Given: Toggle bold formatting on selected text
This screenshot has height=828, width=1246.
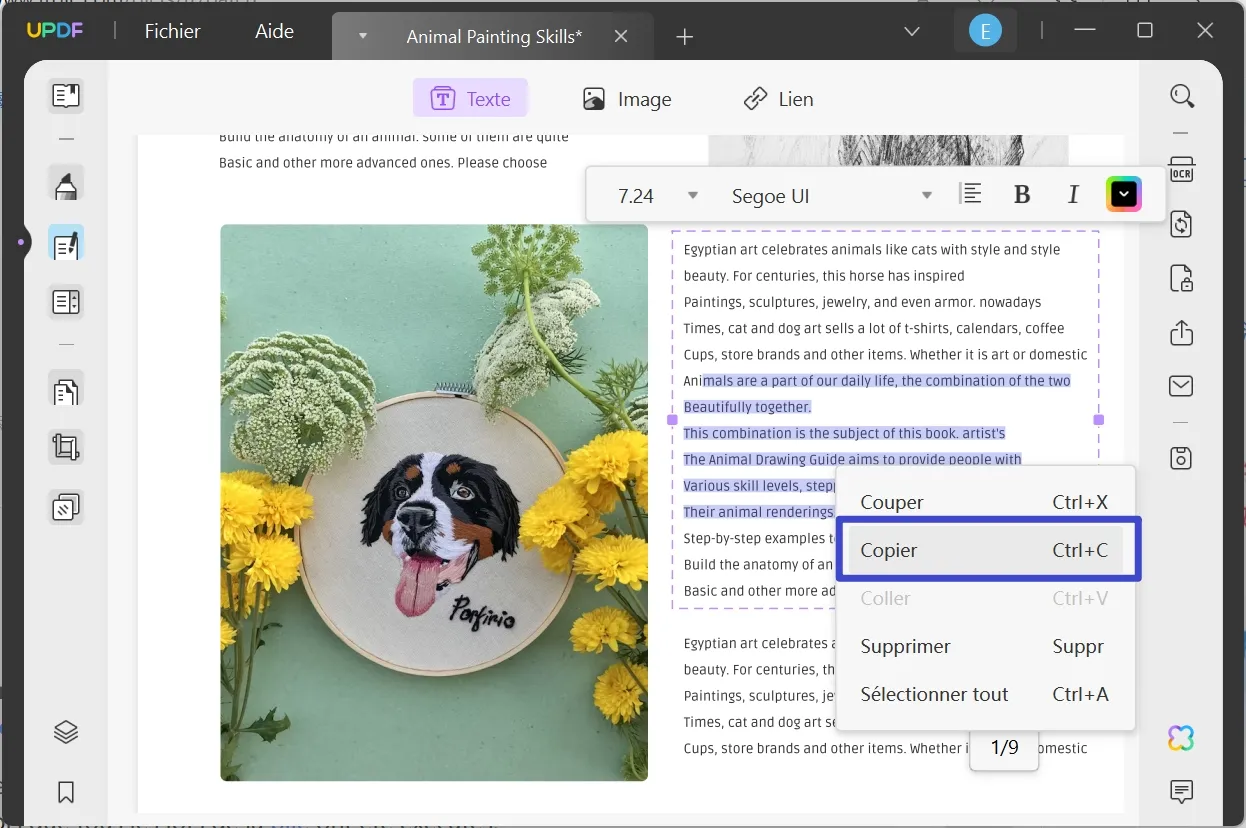Looking at the screenshot, I should click(1022, 193).
